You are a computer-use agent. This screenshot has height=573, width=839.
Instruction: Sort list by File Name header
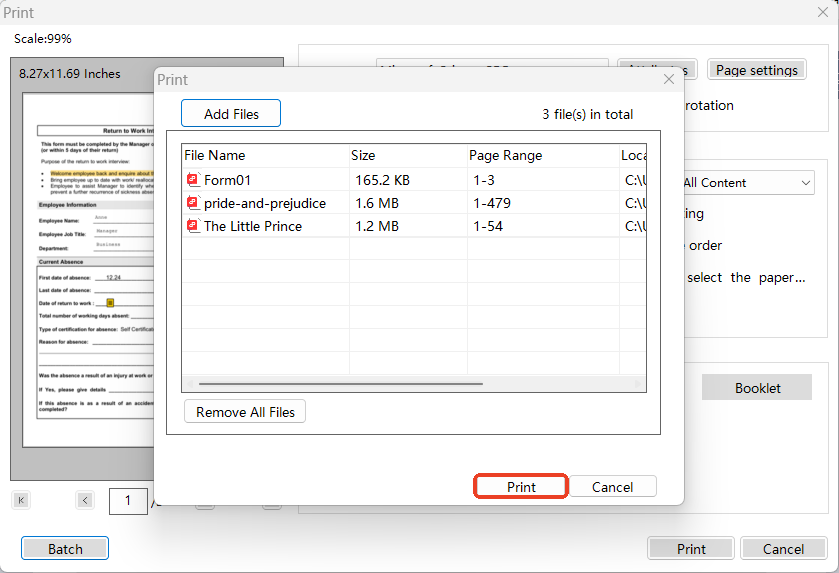pyautogui.click(x=266, y=155)
